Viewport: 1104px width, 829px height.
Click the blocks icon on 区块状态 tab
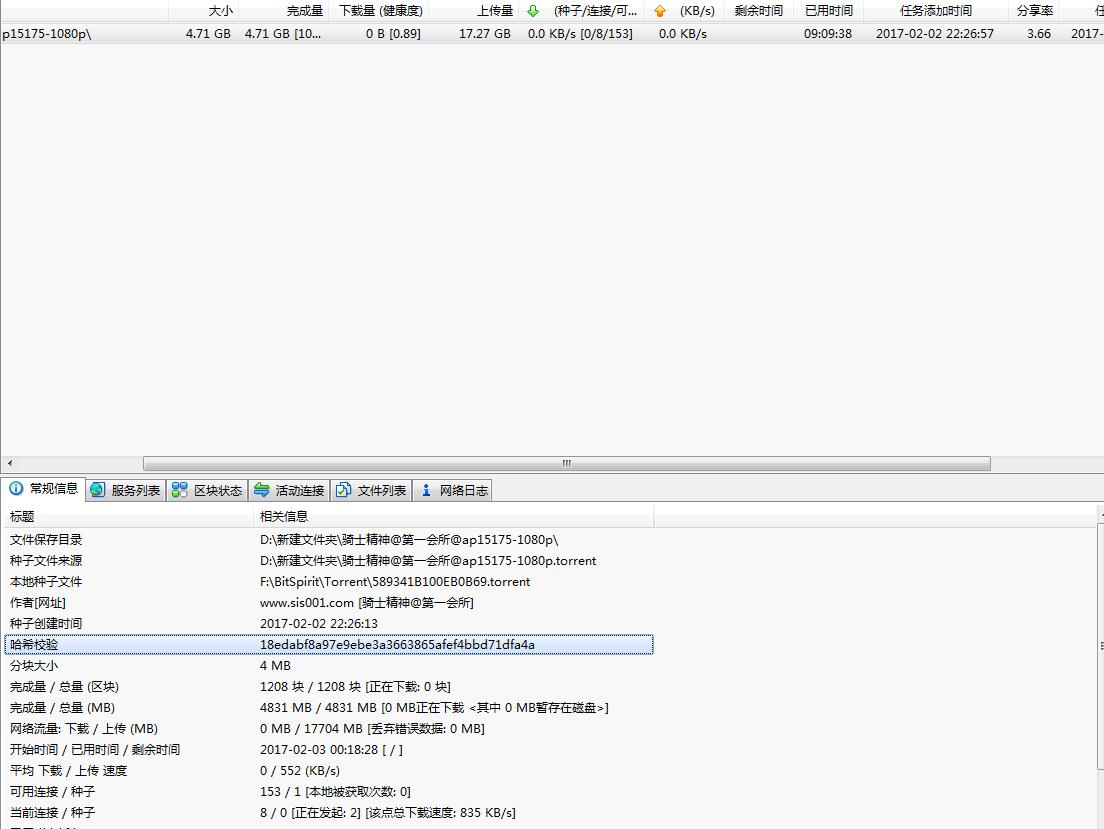[x=179, y=490]
